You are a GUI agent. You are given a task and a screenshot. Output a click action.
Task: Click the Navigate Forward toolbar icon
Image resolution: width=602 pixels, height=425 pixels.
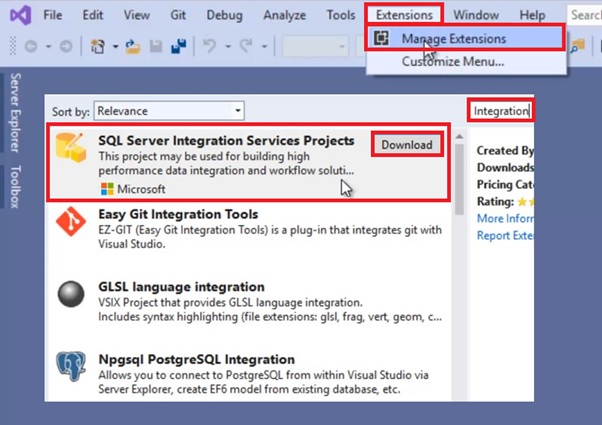pos(66,46)
